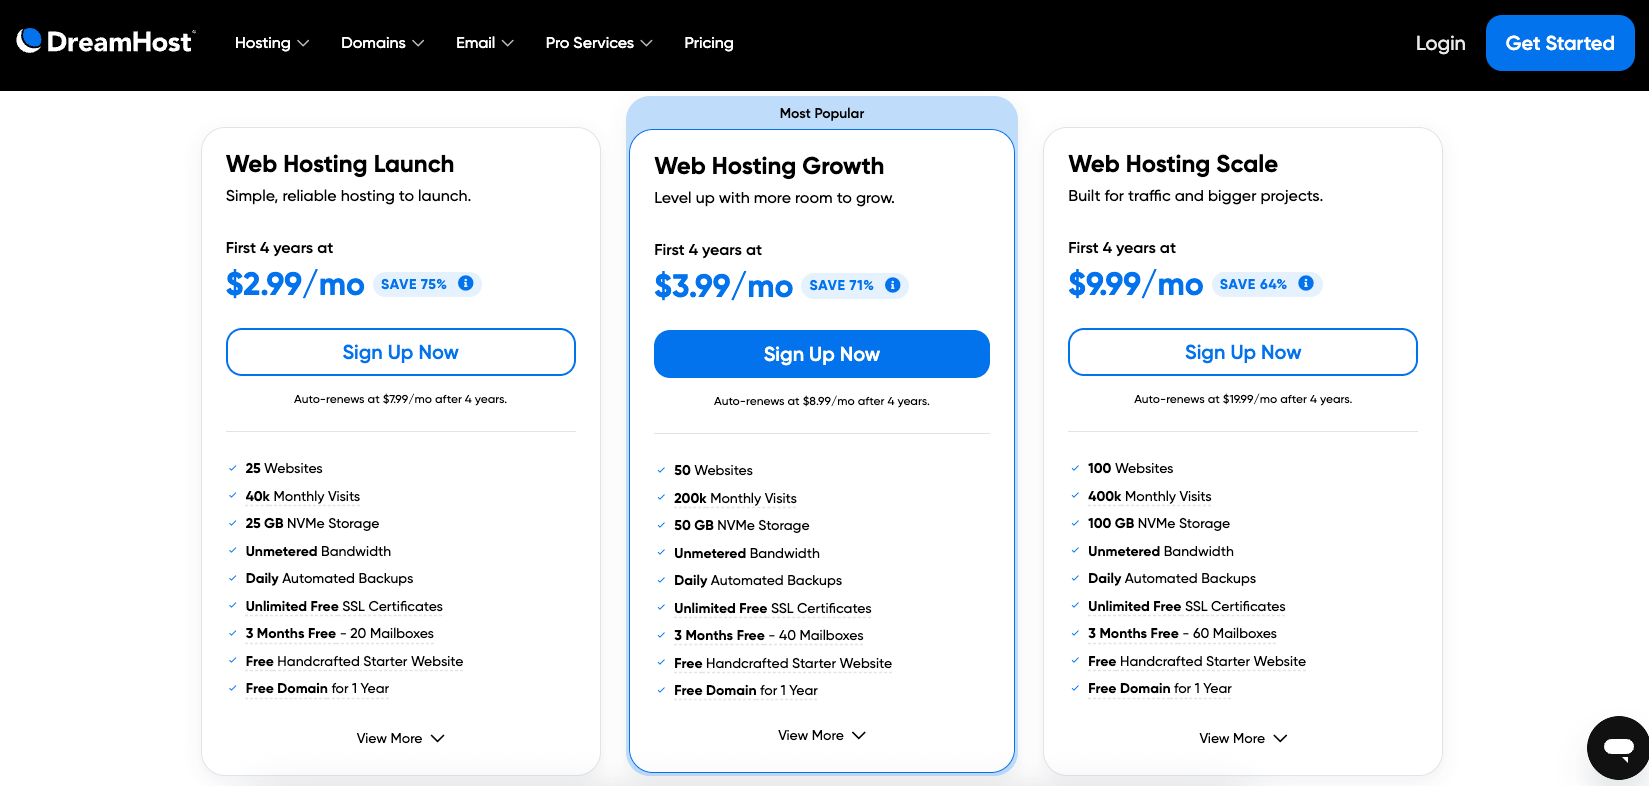Click info icon next to SAVE 71%

[893, 285]
